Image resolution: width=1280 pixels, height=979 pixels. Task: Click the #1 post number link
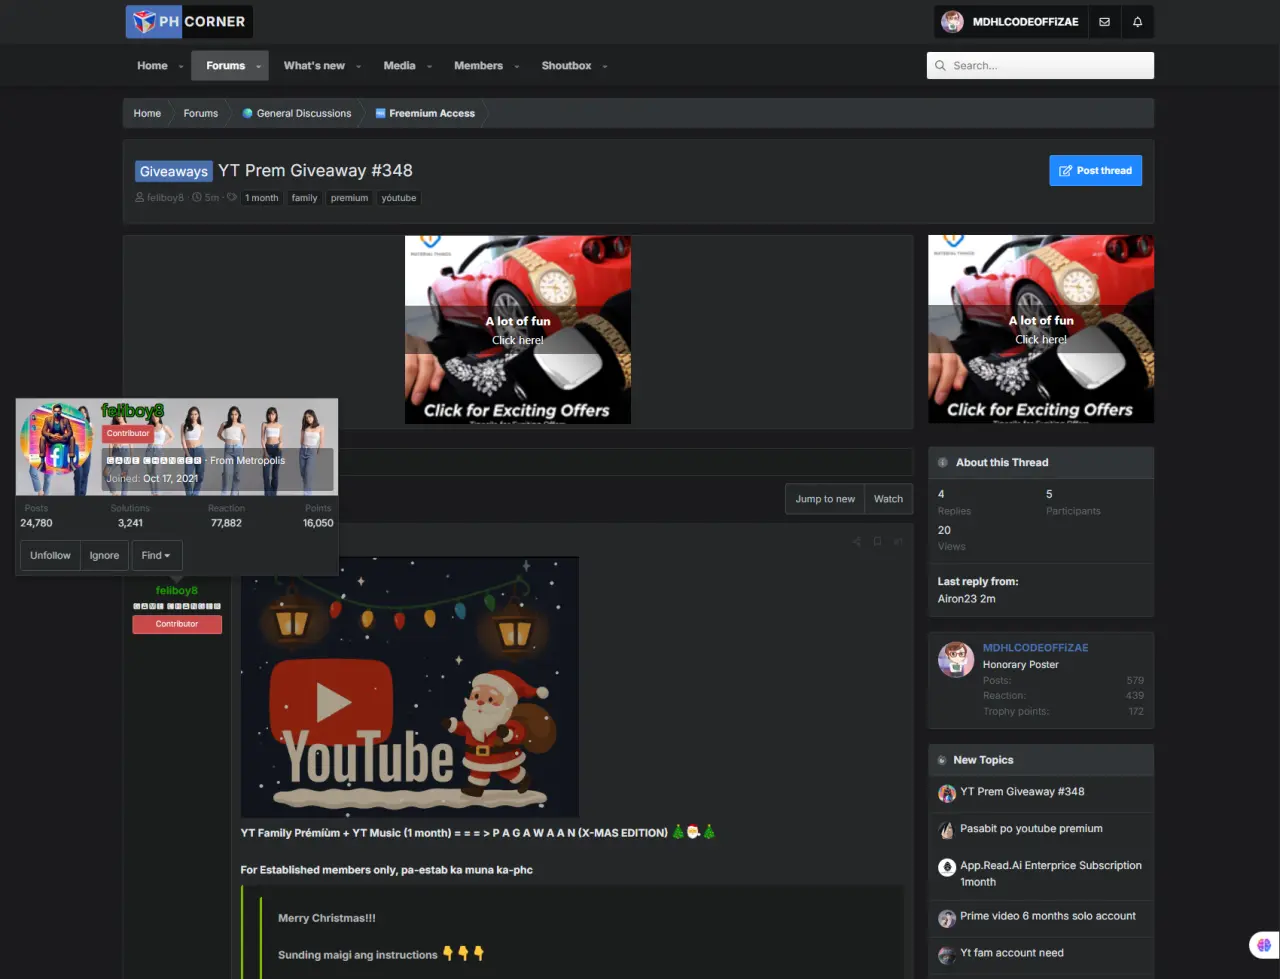click(x=898, y=542)
